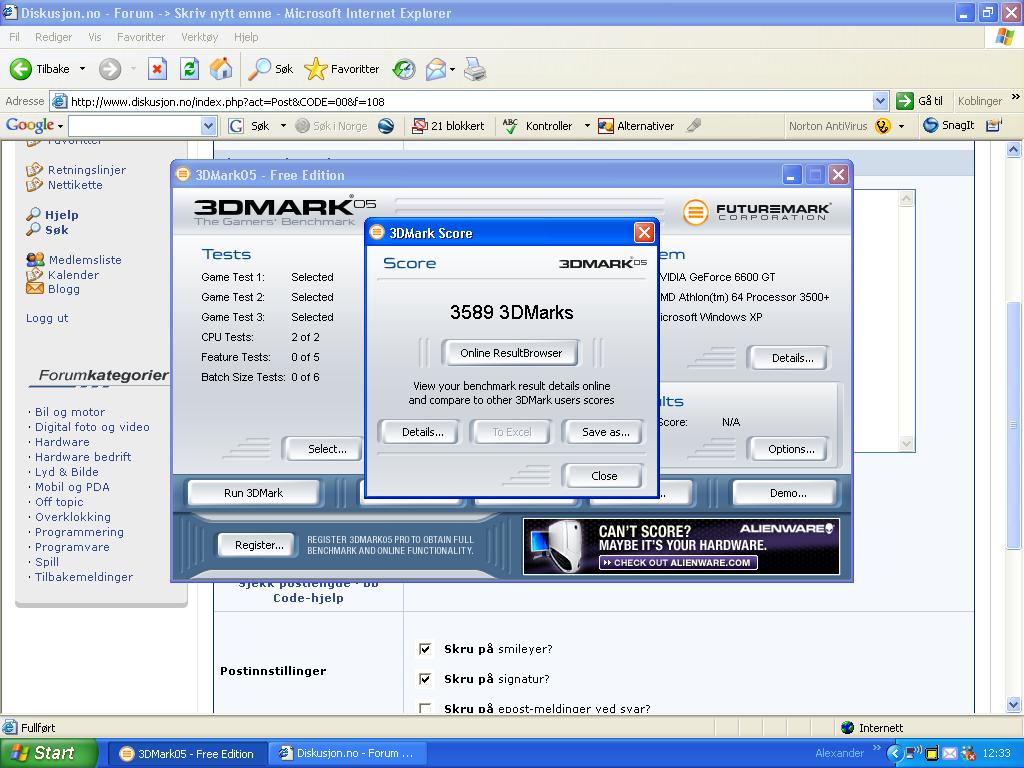Close the score dialog with Close button

604,475
